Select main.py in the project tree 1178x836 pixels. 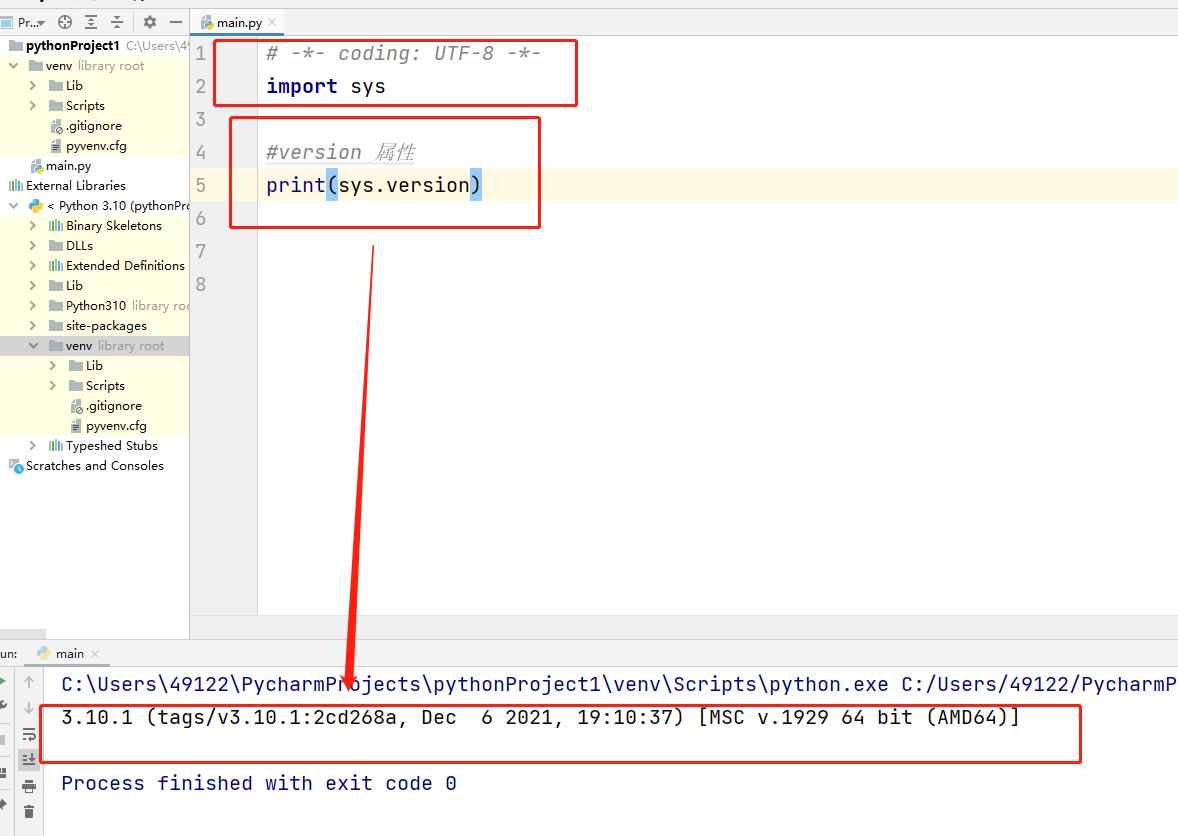pos(68,166)
